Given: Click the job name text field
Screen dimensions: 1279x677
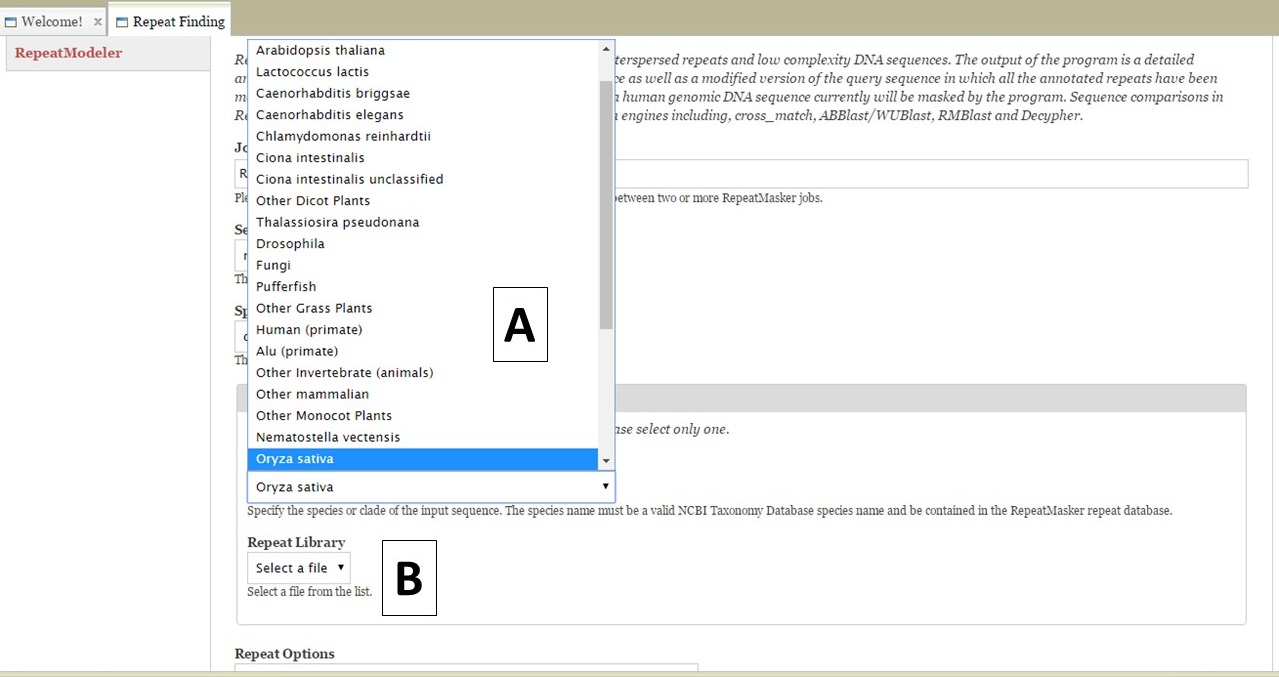Looking at the screenshot, I should click(741, 173).
